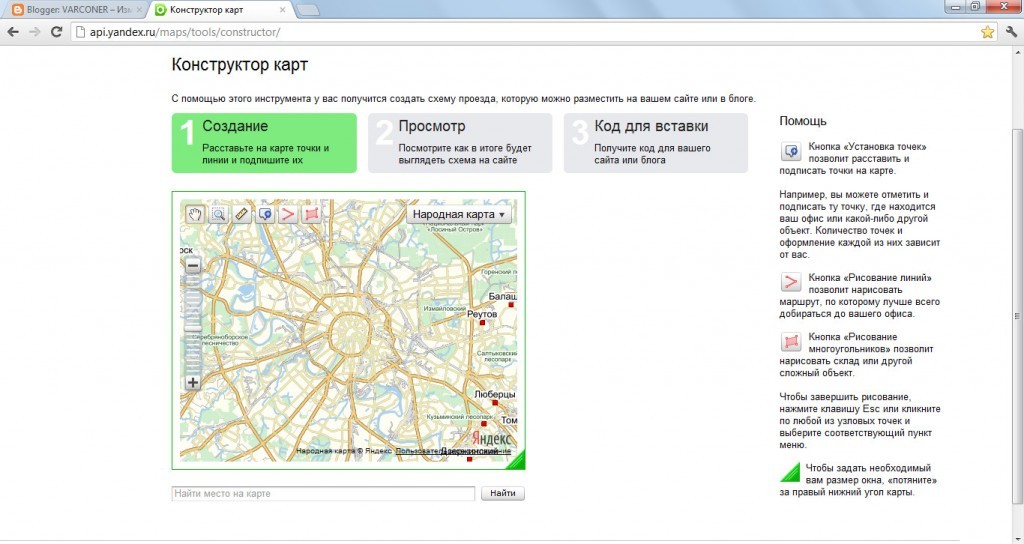Image resolution: width=1024 pixels, height=544 pixels.
Task: Click the Люберцы label on the map
Action: pos(494,394)
